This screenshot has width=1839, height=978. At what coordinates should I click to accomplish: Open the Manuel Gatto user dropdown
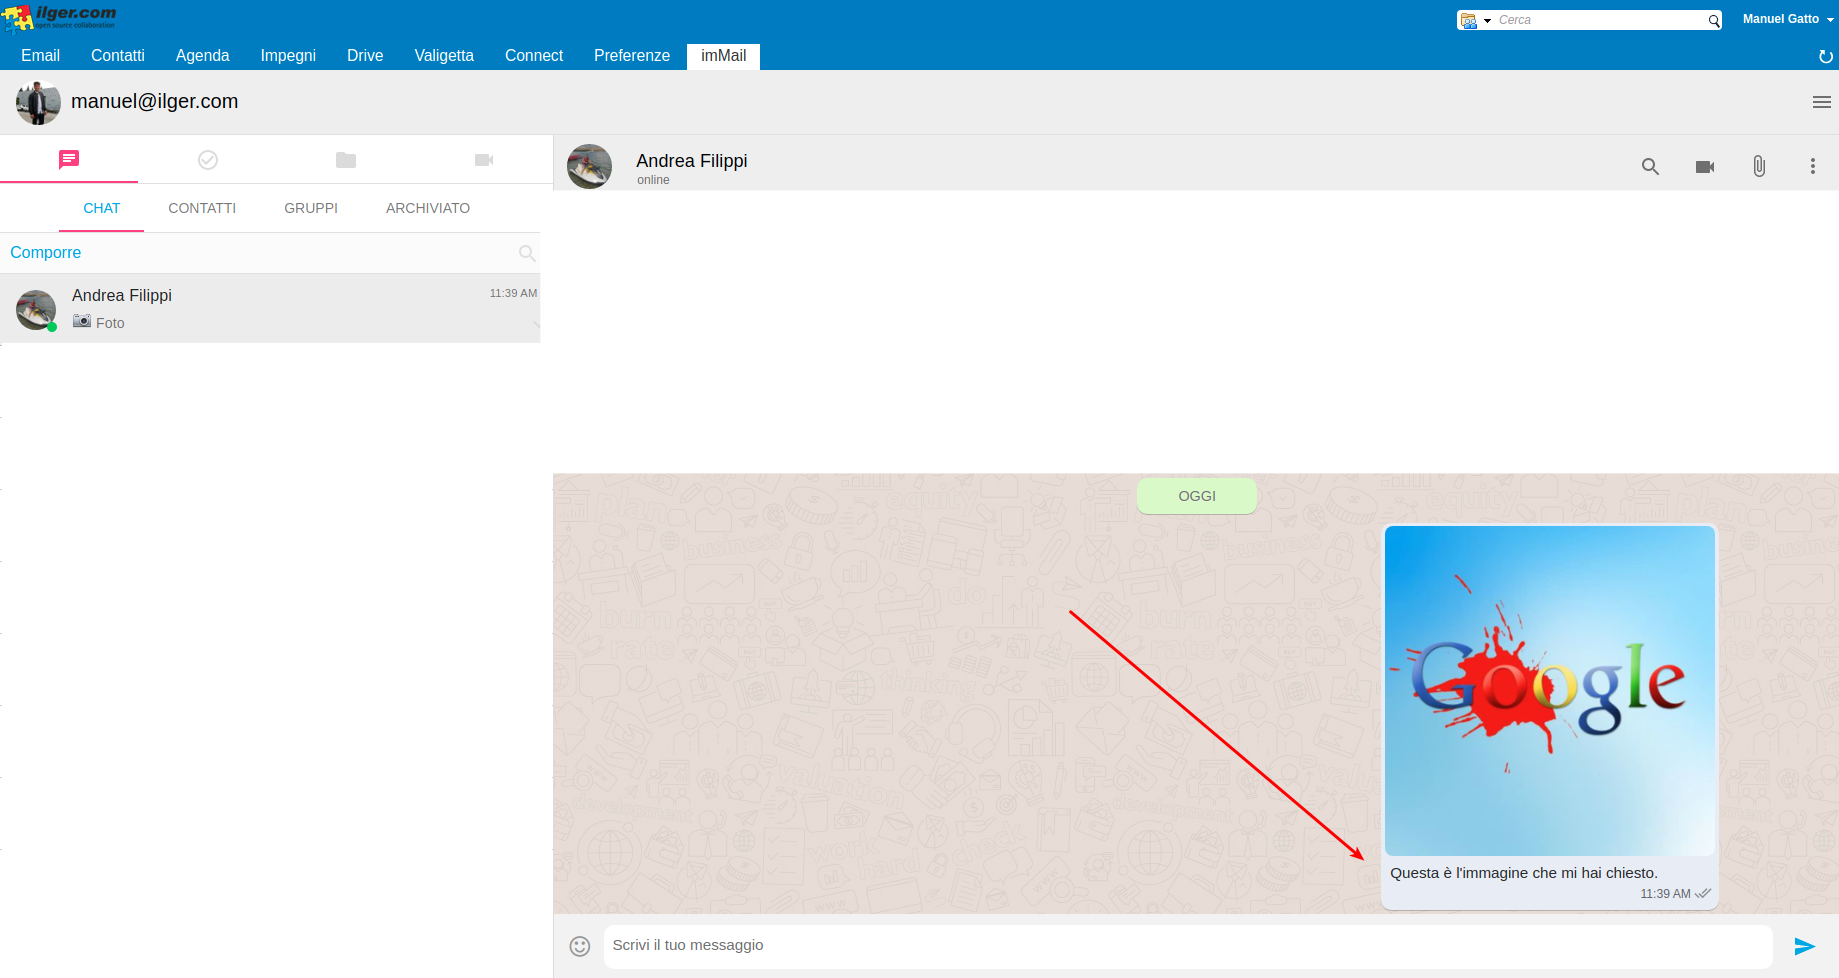(1788, 19)
